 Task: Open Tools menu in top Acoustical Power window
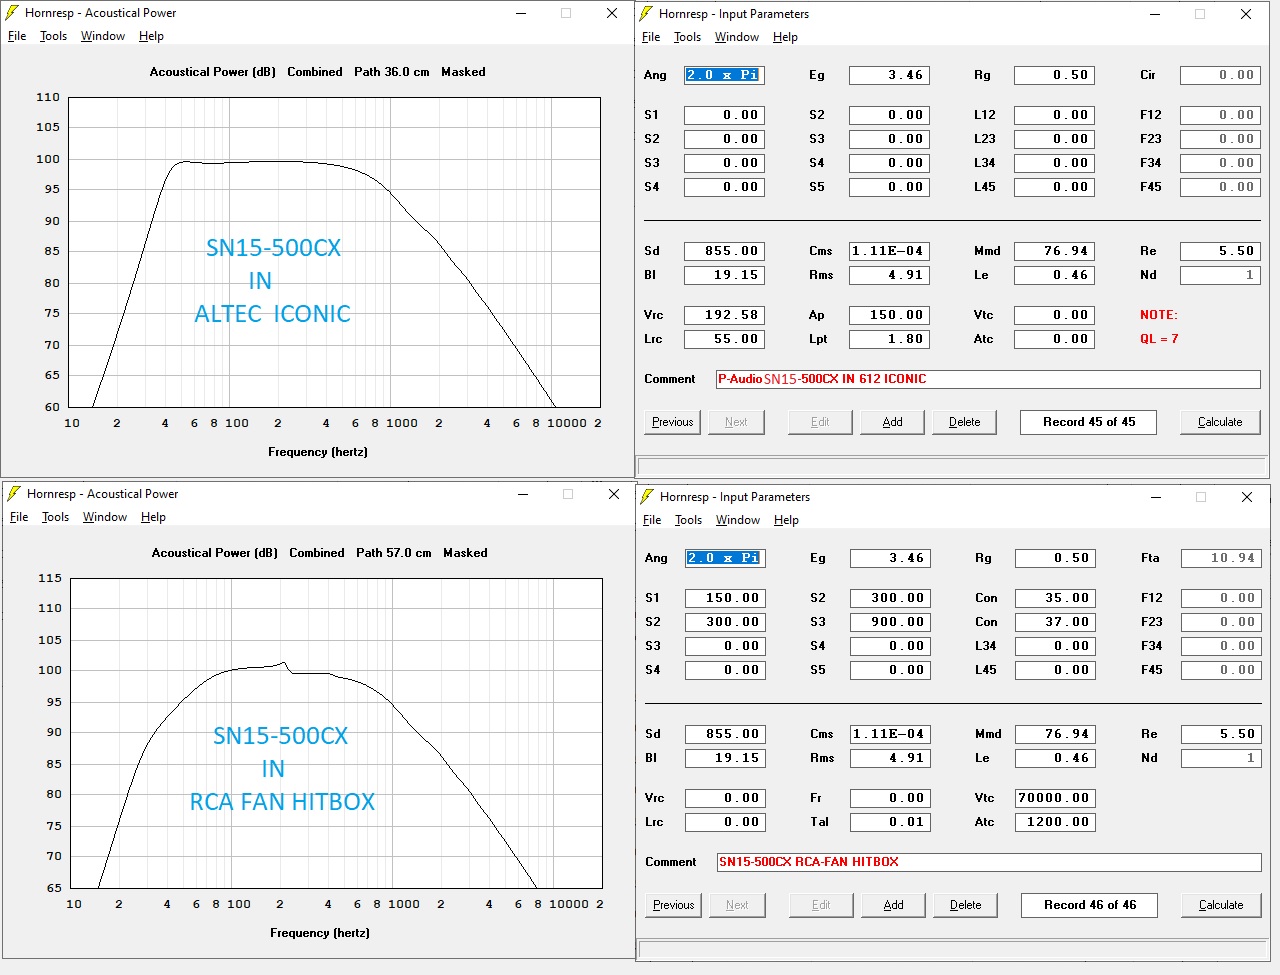[x=53, y=36]
